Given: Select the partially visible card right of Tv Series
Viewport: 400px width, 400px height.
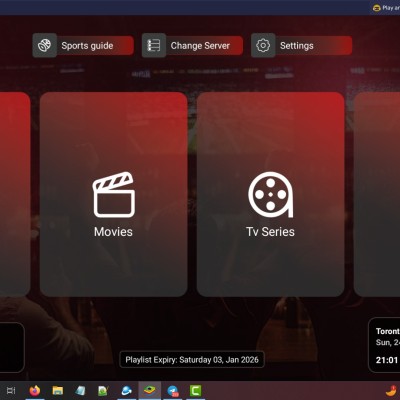Looking at the screenshot, I should (x=377, y=194).
